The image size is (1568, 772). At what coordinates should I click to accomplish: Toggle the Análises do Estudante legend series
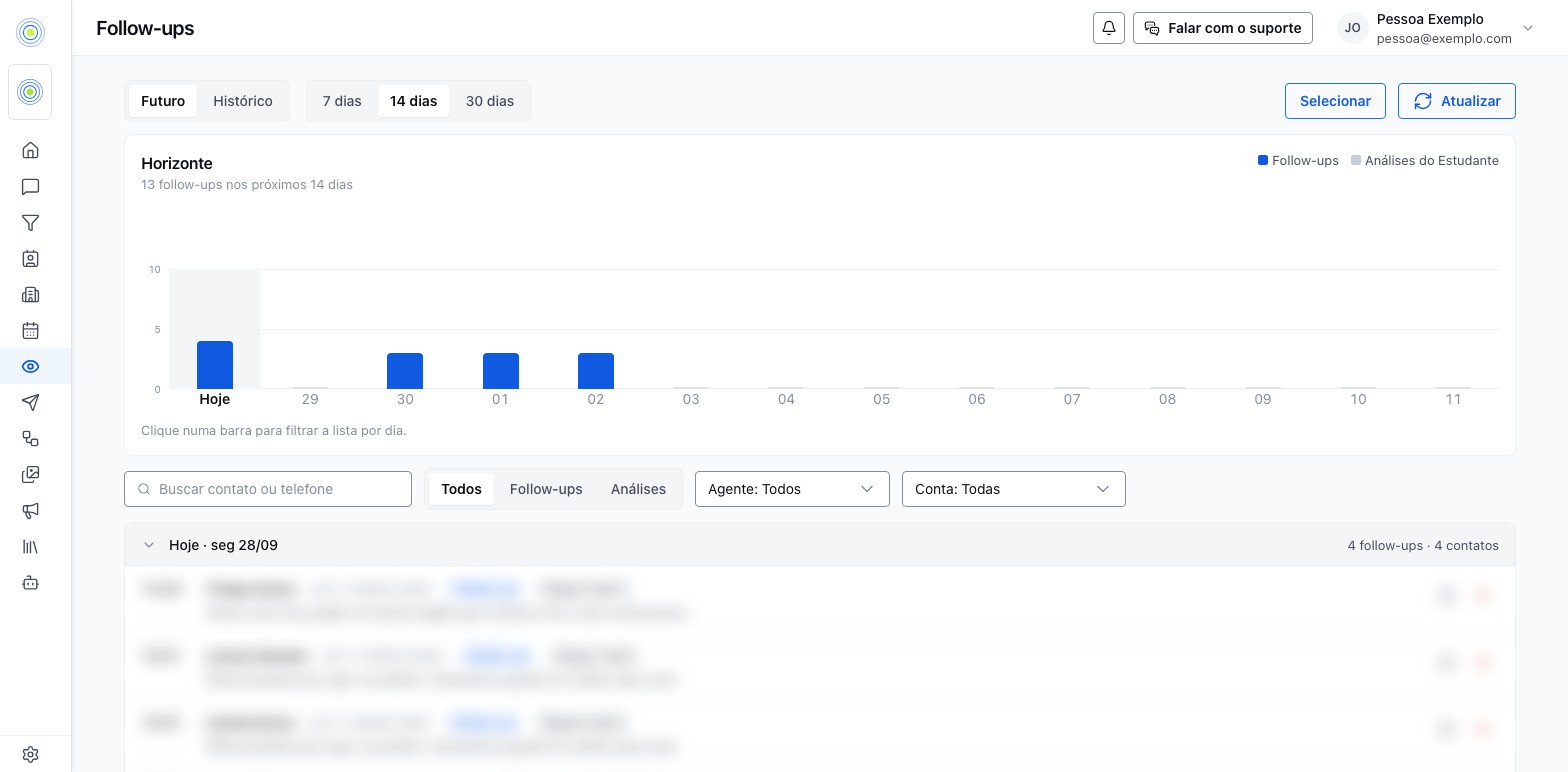pyautogui.click(x=1425, y=160)
